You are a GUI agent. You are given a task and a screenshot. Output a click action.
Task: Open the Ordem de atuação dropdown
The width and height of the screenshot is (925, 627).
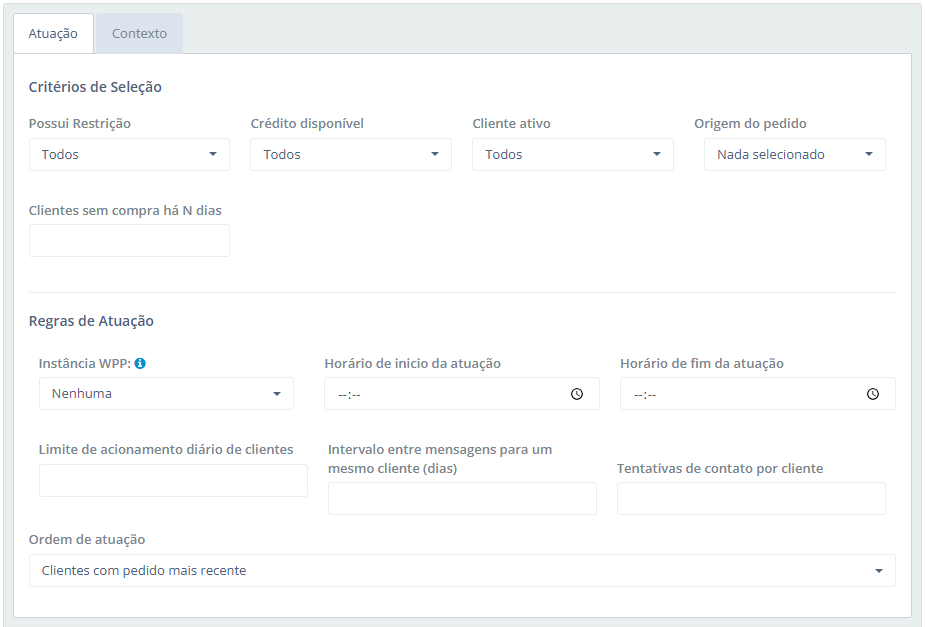tap(462, 571)
